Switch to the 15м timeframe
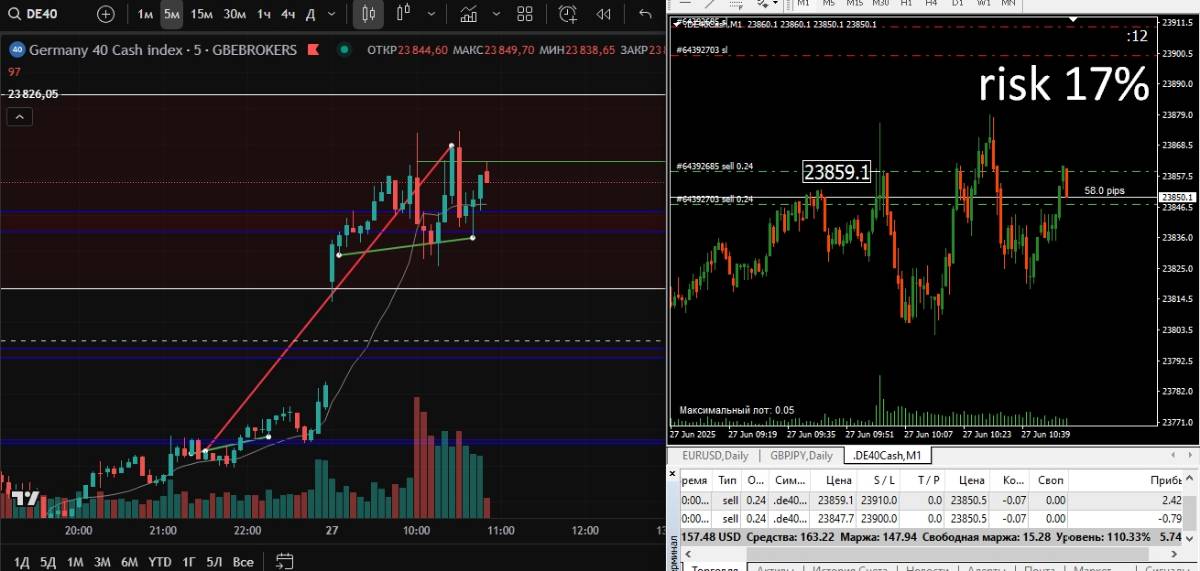Image resolution: width=1200 pixels, height=571 pixels. pyautogui.click(x=201, y=14)
